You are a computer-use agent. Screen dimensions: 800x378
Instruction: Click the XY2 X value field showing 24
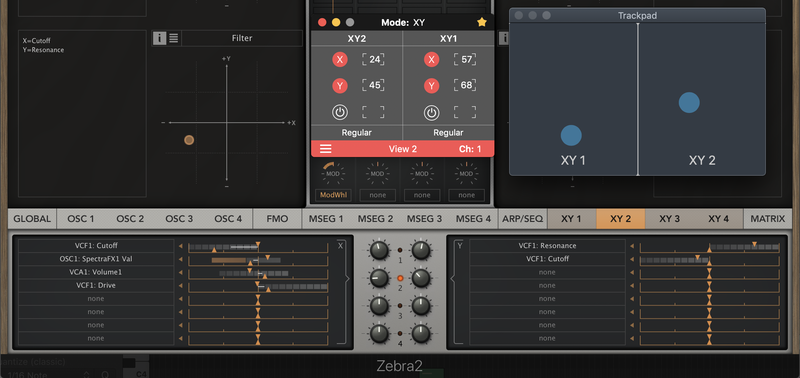tap(373, 60)
